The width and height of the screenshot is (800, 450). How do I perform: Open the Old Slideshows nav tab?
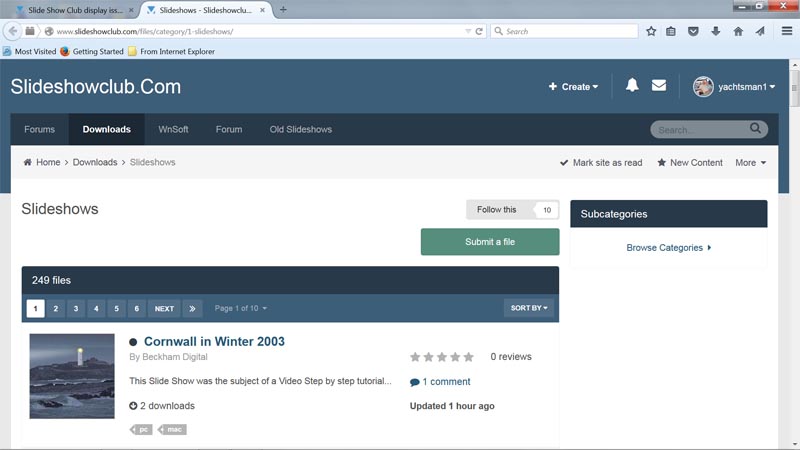coord(301,130)
